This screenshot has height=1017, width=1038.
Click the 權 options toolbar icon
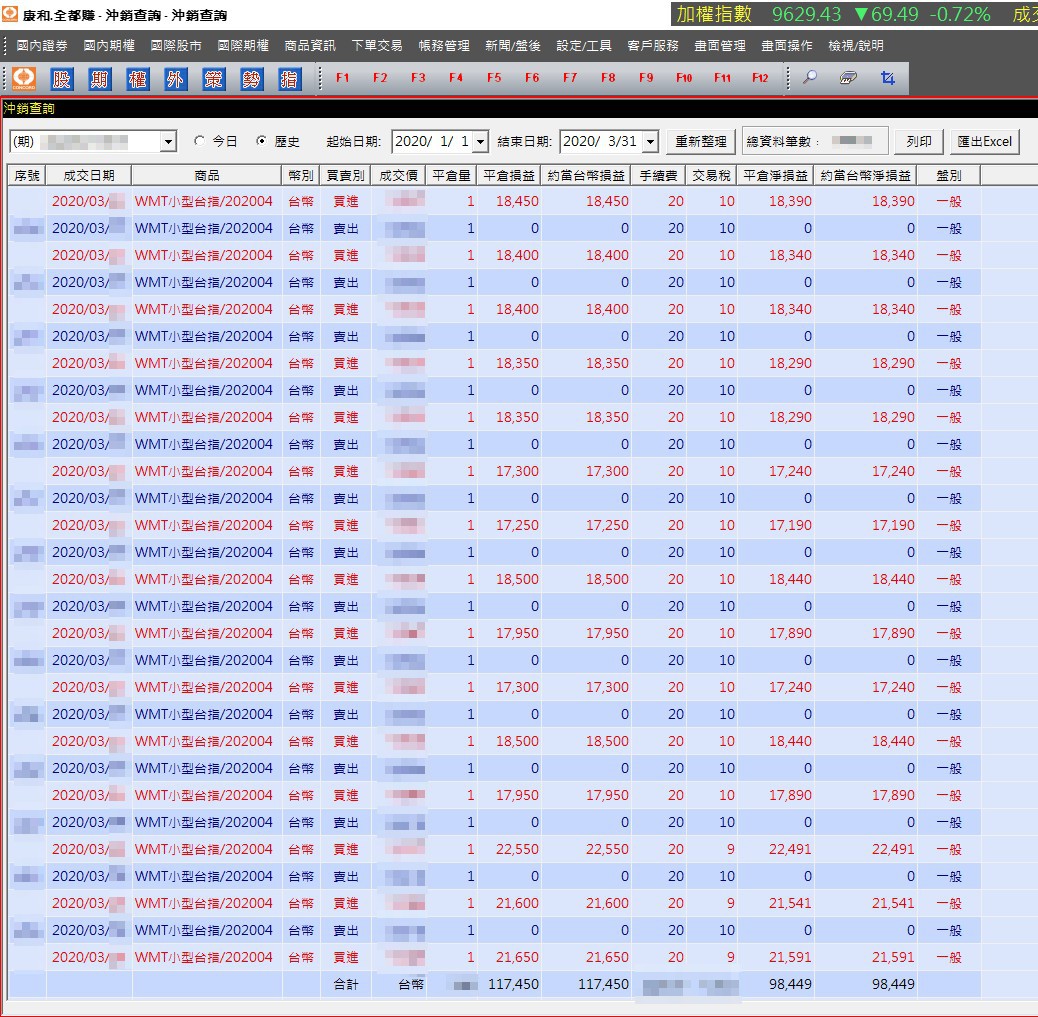click(x=137, y=79)
